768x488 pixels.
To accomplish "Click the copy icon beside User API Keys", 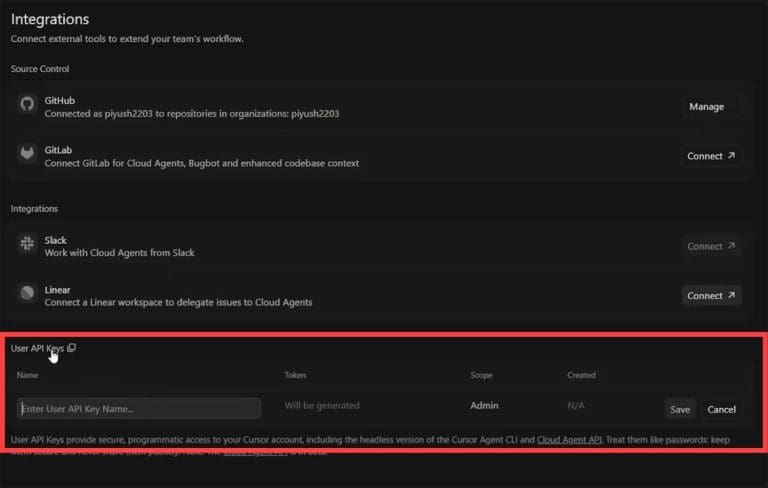I will pos(72,348).
